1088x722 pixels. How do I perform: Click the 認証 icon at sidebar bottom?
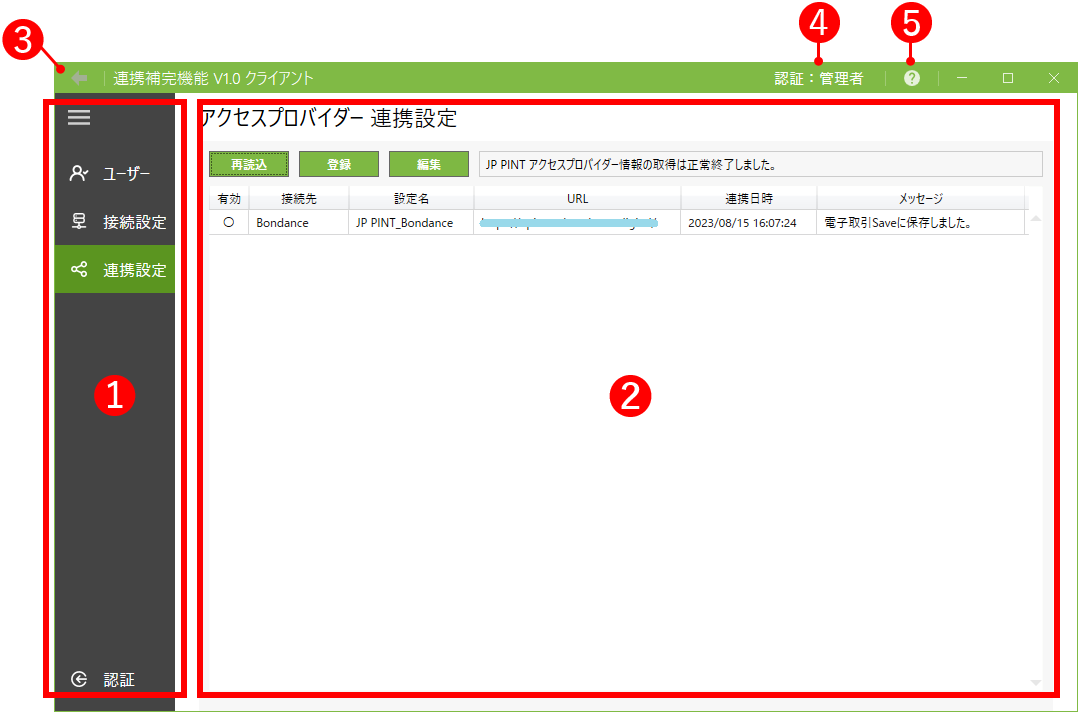(77, 679)
